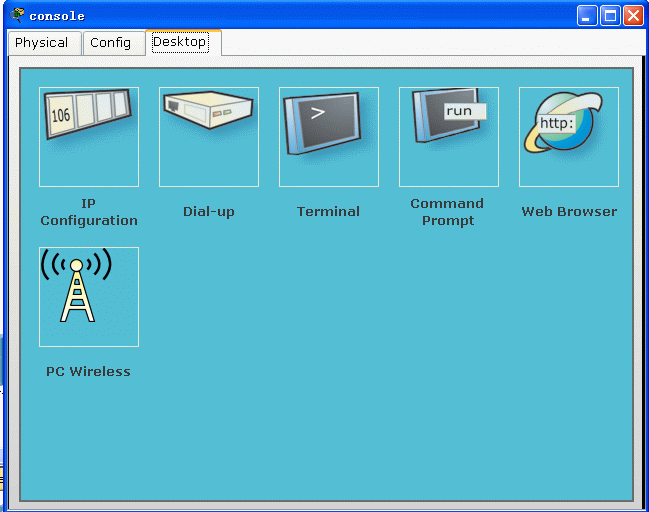Open the PC Wireless antenna icon
649x512 pixels.
[x=89, y=297]
